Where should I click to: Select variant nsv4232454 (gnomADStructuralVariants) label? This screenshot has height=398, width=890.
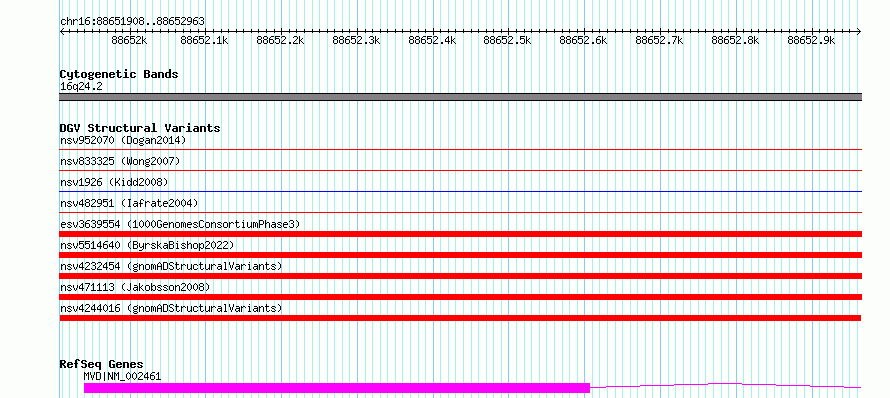click(171, 266)
